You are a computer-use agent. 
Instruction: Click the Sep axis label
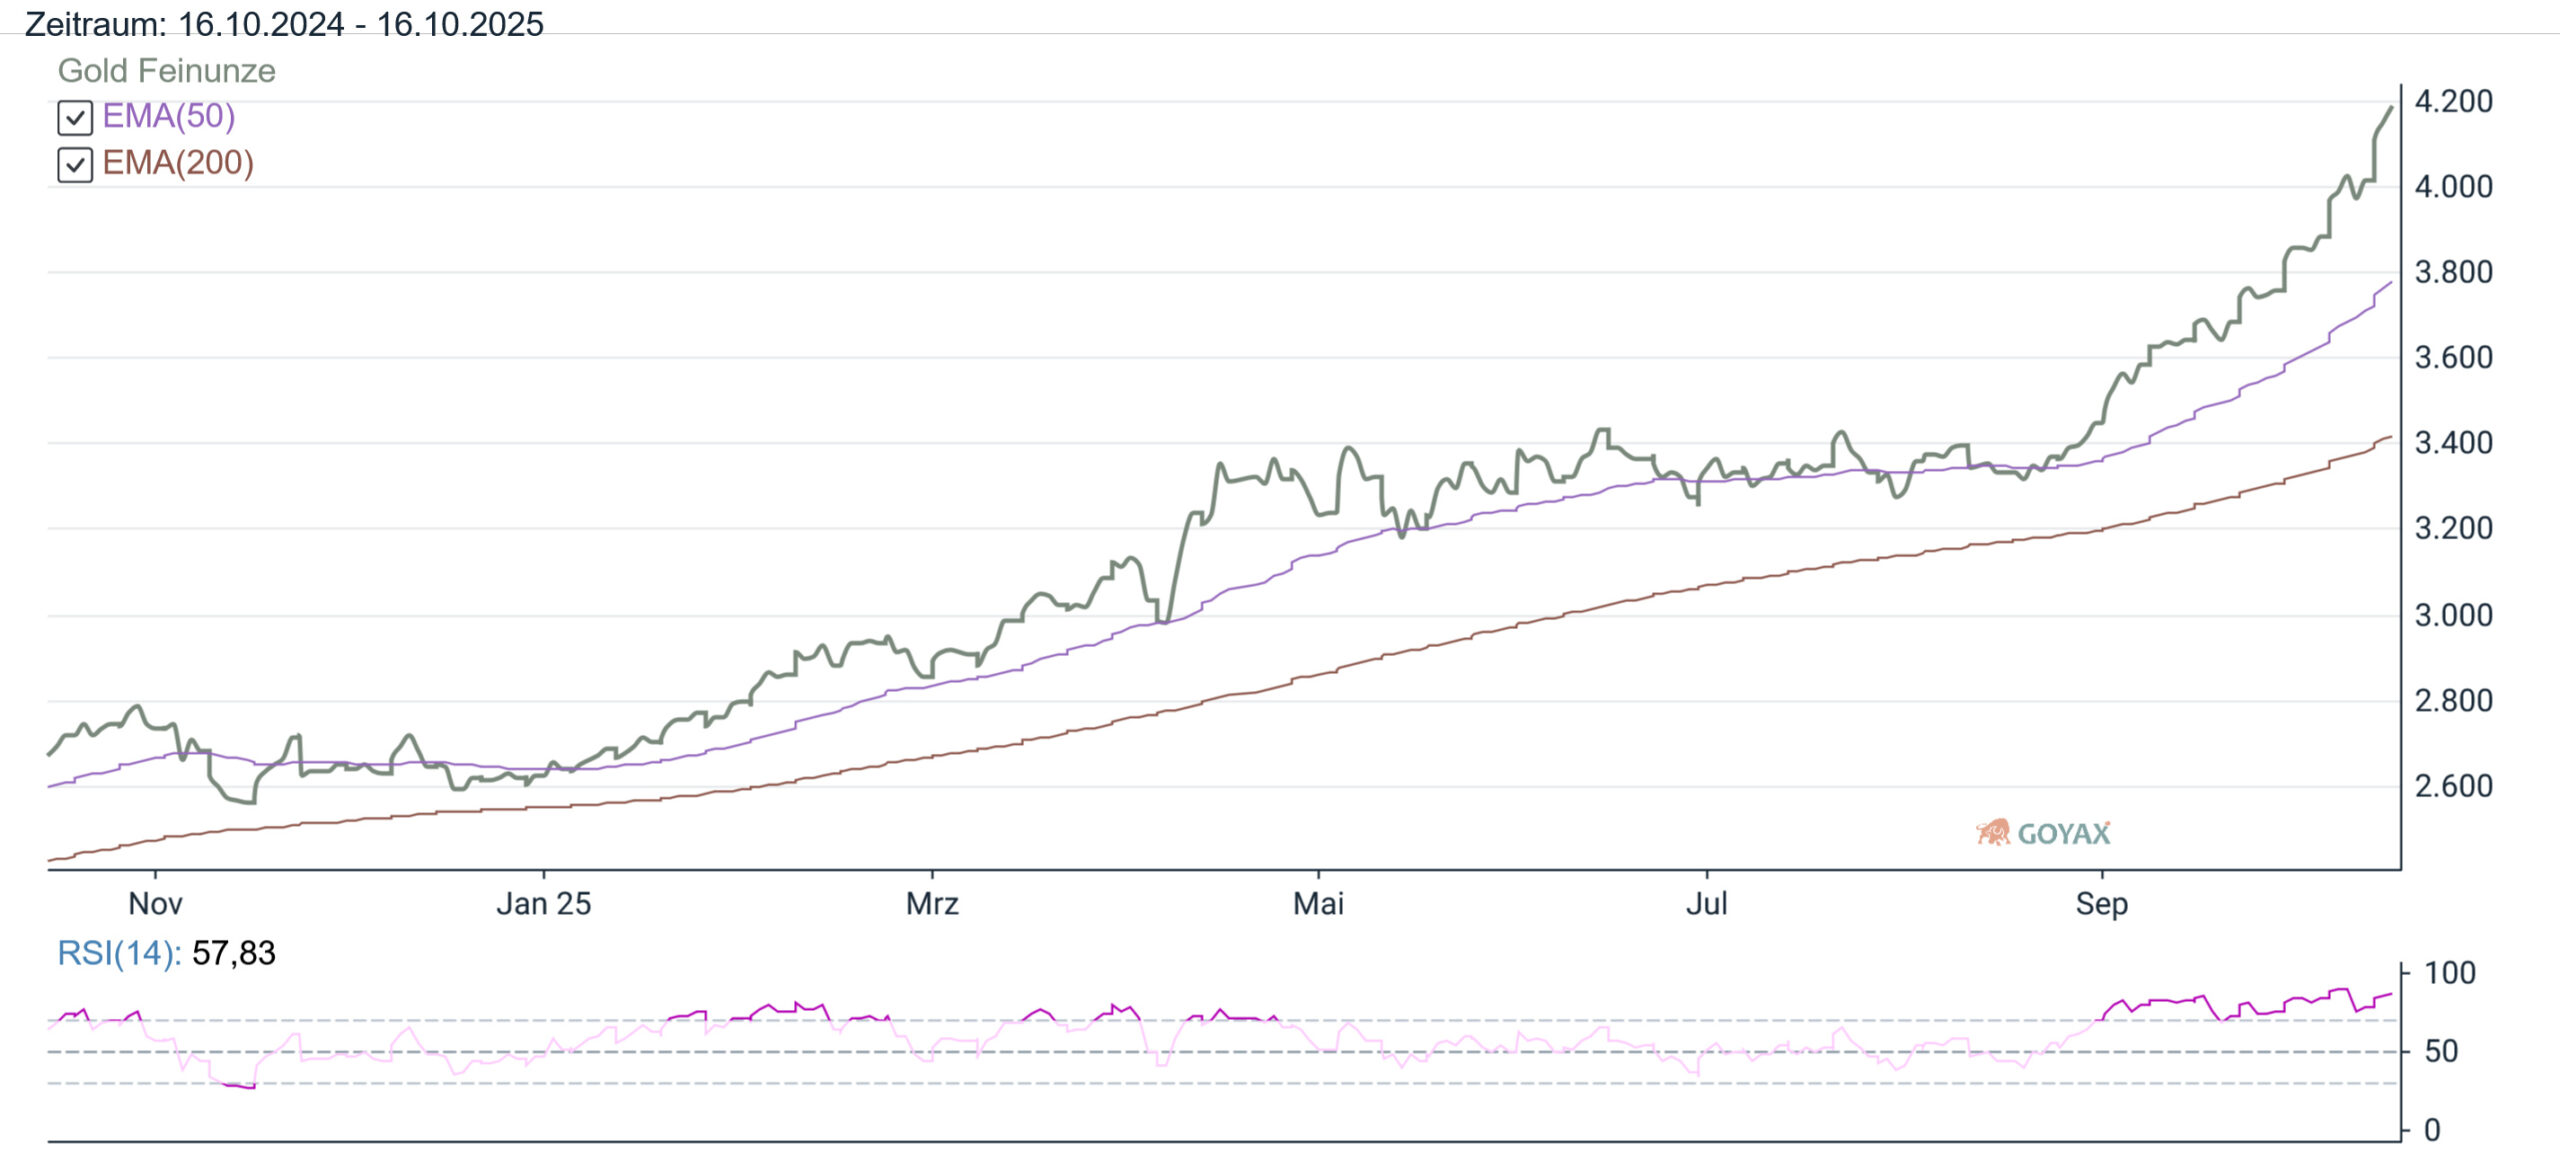click(2101, 904)
